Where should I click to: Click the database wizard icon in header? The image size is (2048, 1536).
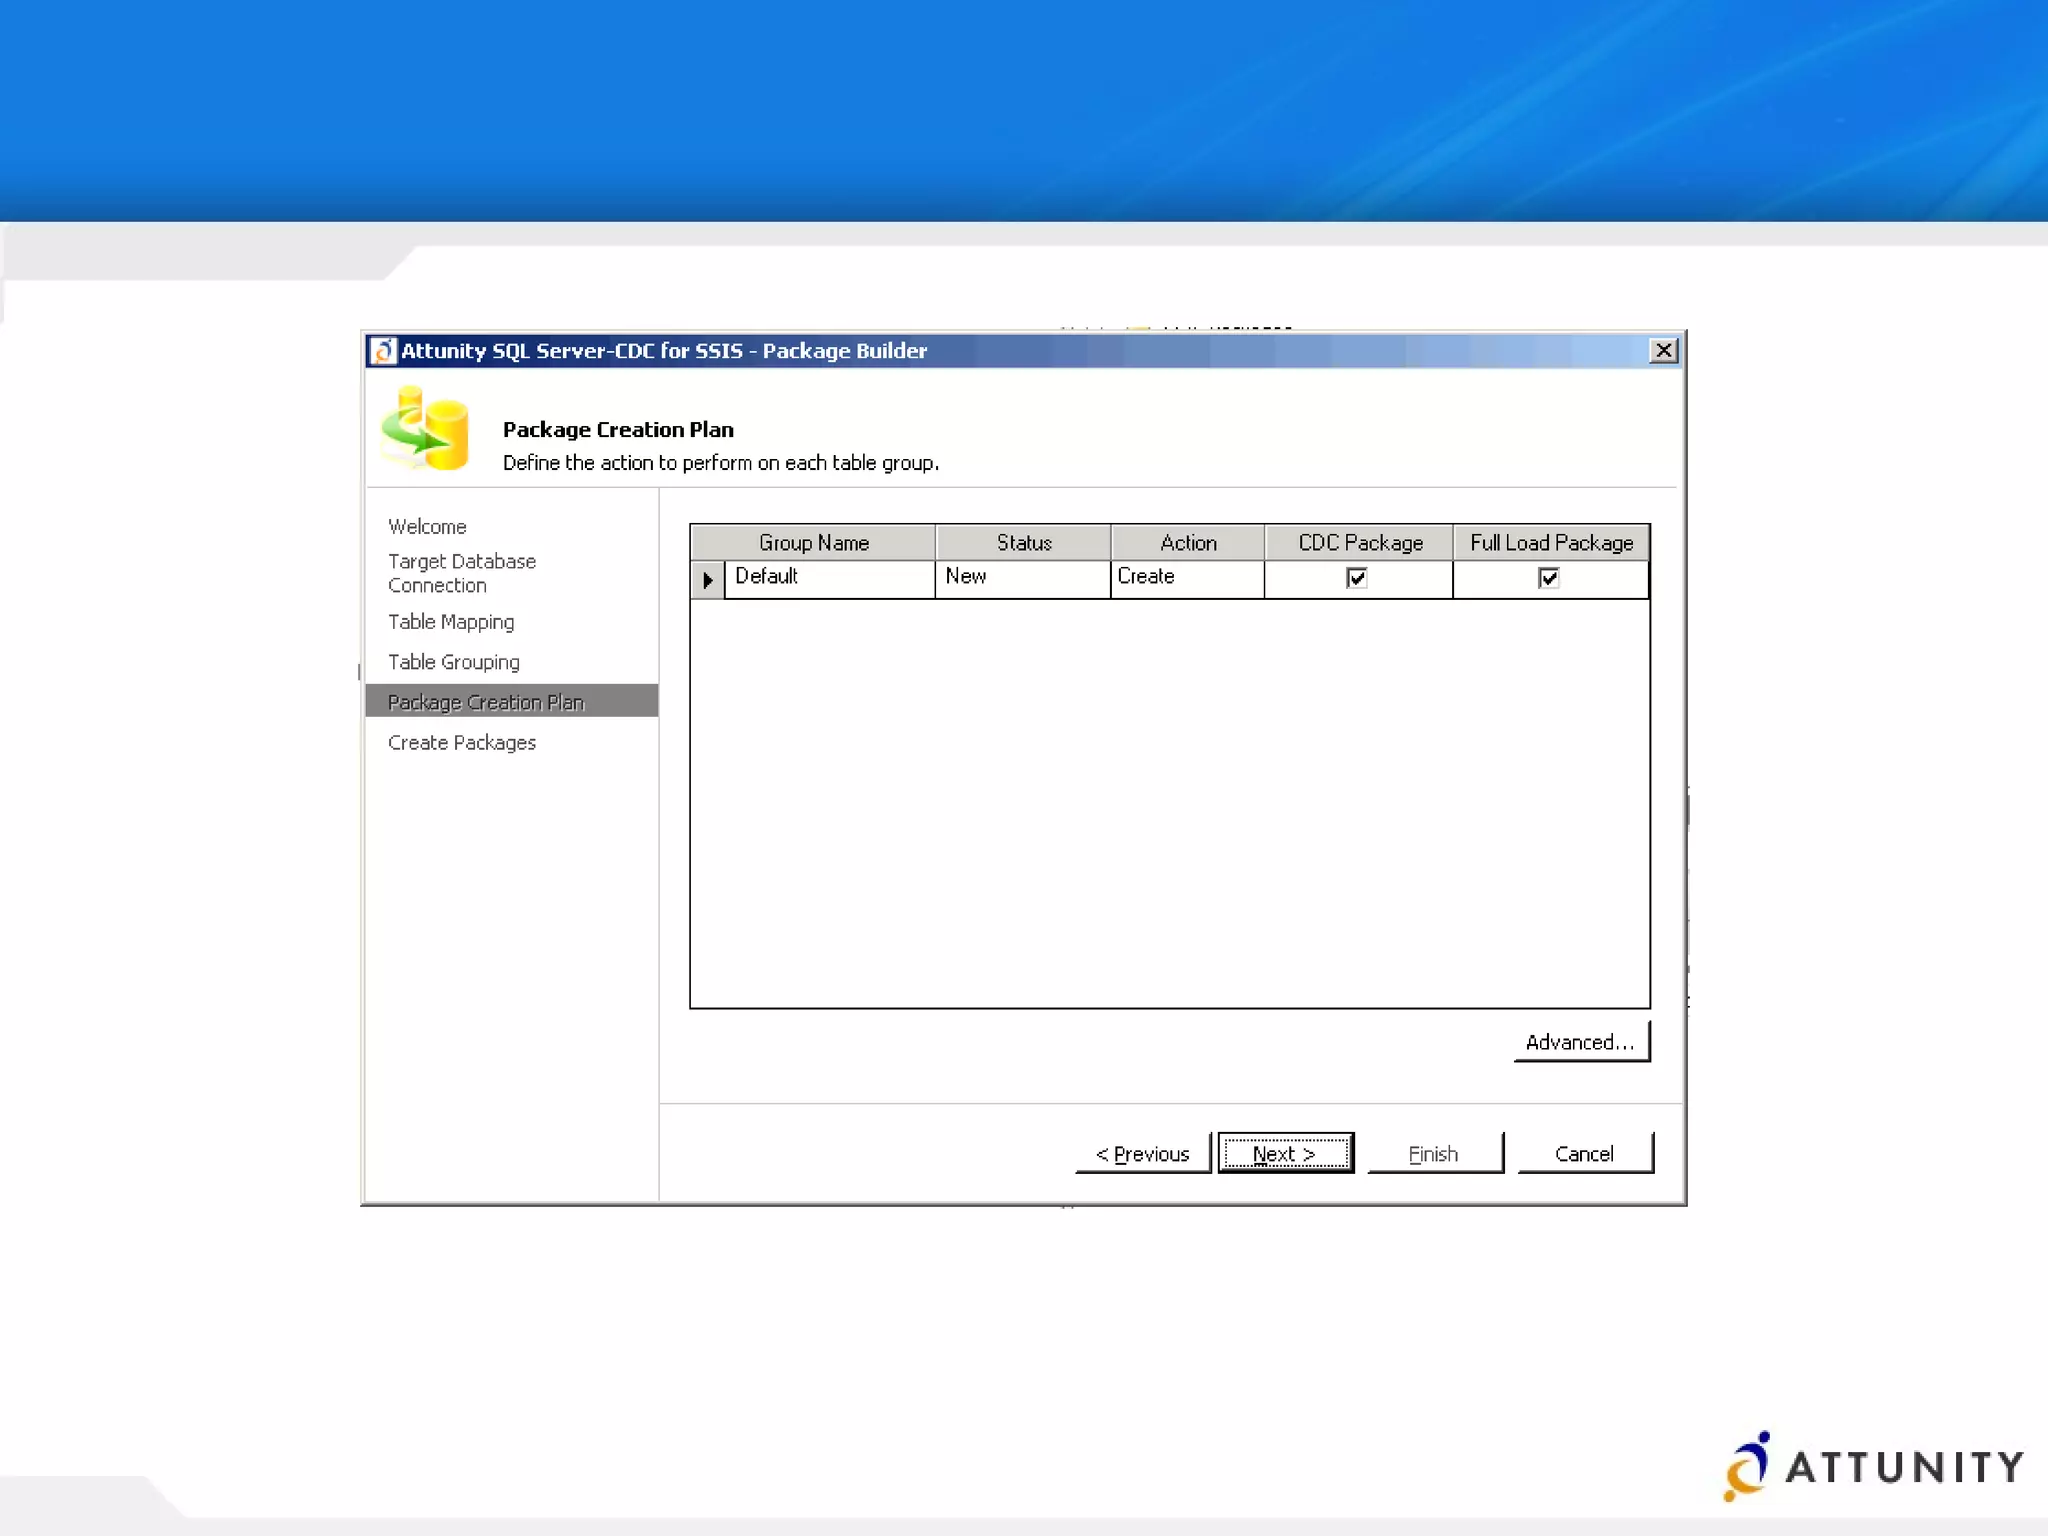click(425, 429)
